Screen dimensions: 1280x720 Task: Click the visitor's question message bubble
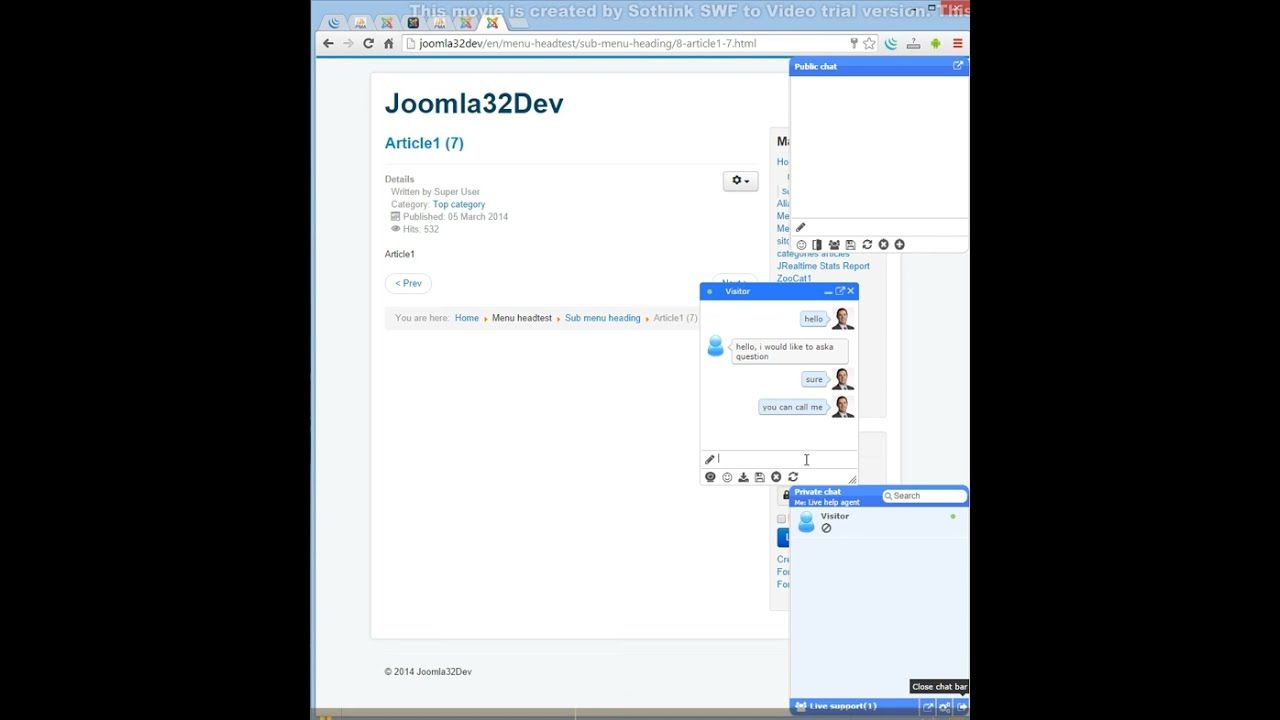pos(789,352)
